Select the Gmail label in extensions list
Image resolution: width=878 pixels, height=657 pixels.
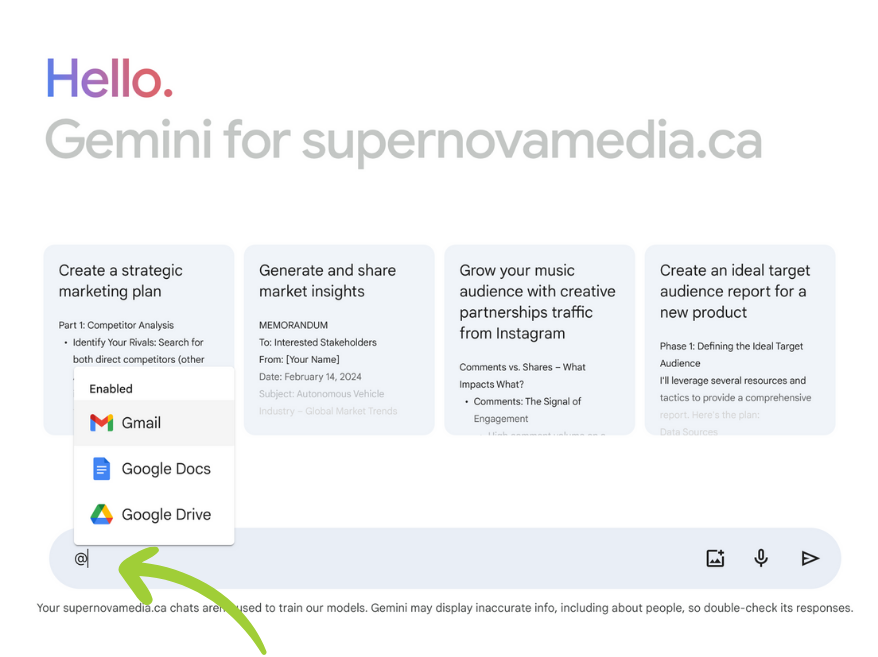(x=141, y=423)
